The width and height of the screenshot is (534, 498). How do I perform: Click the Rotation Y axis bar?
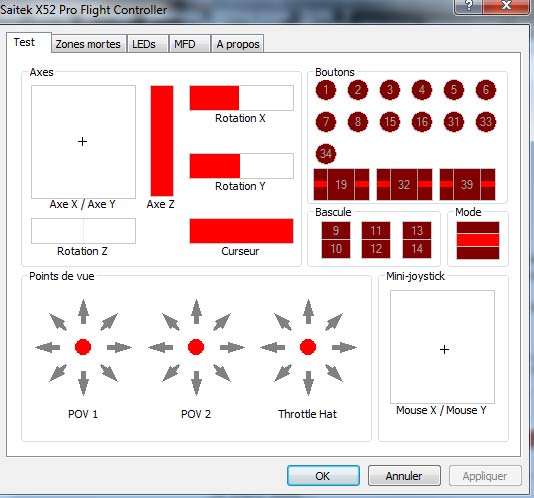pyautogui.click(x=241, y=166)
